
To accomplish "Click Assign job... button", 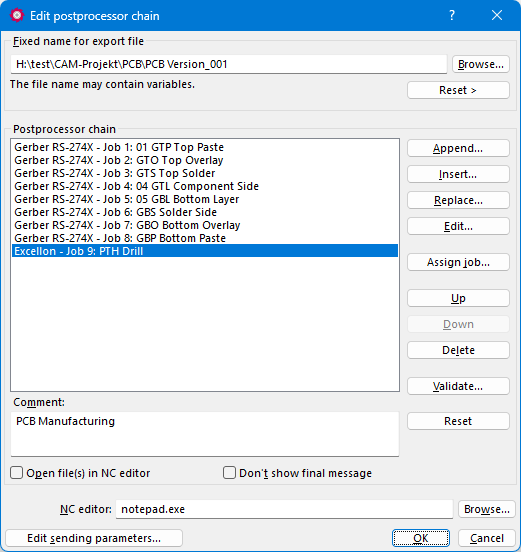I will click(458, 262).
